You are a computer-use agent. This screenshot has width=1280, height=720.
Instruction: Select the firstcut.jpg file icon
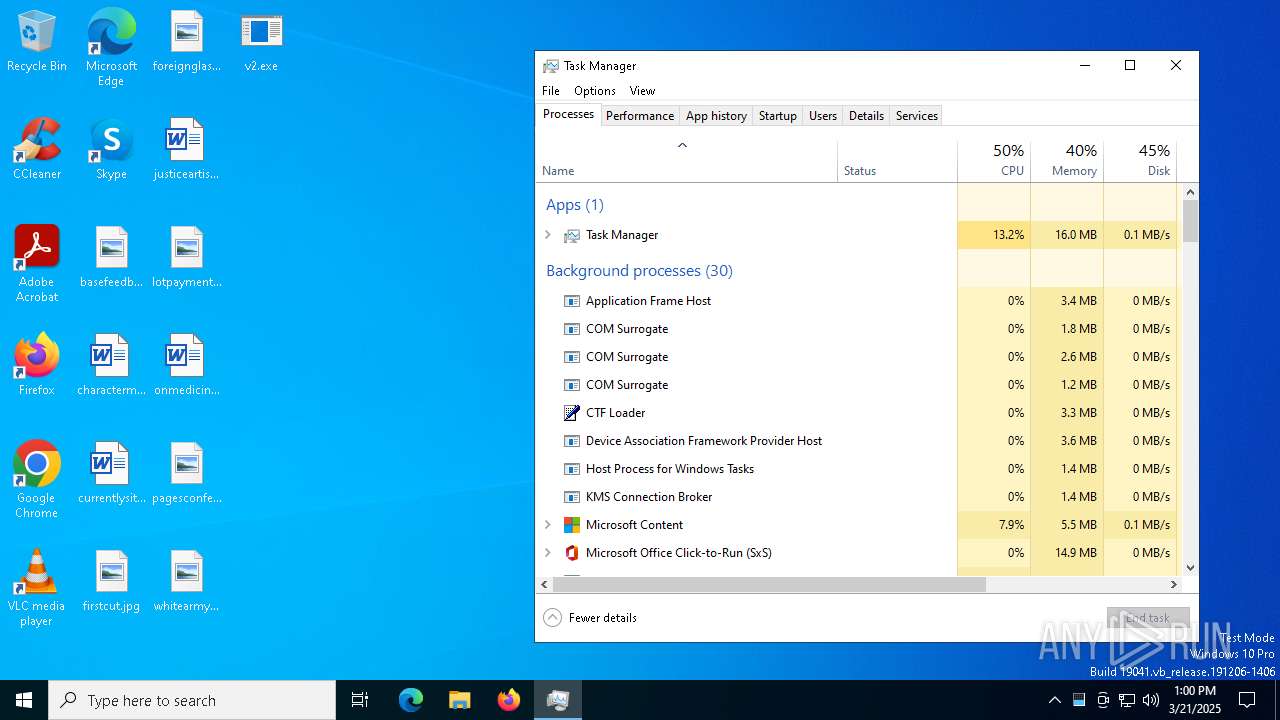pyautogui.click(x=111, y=572)
